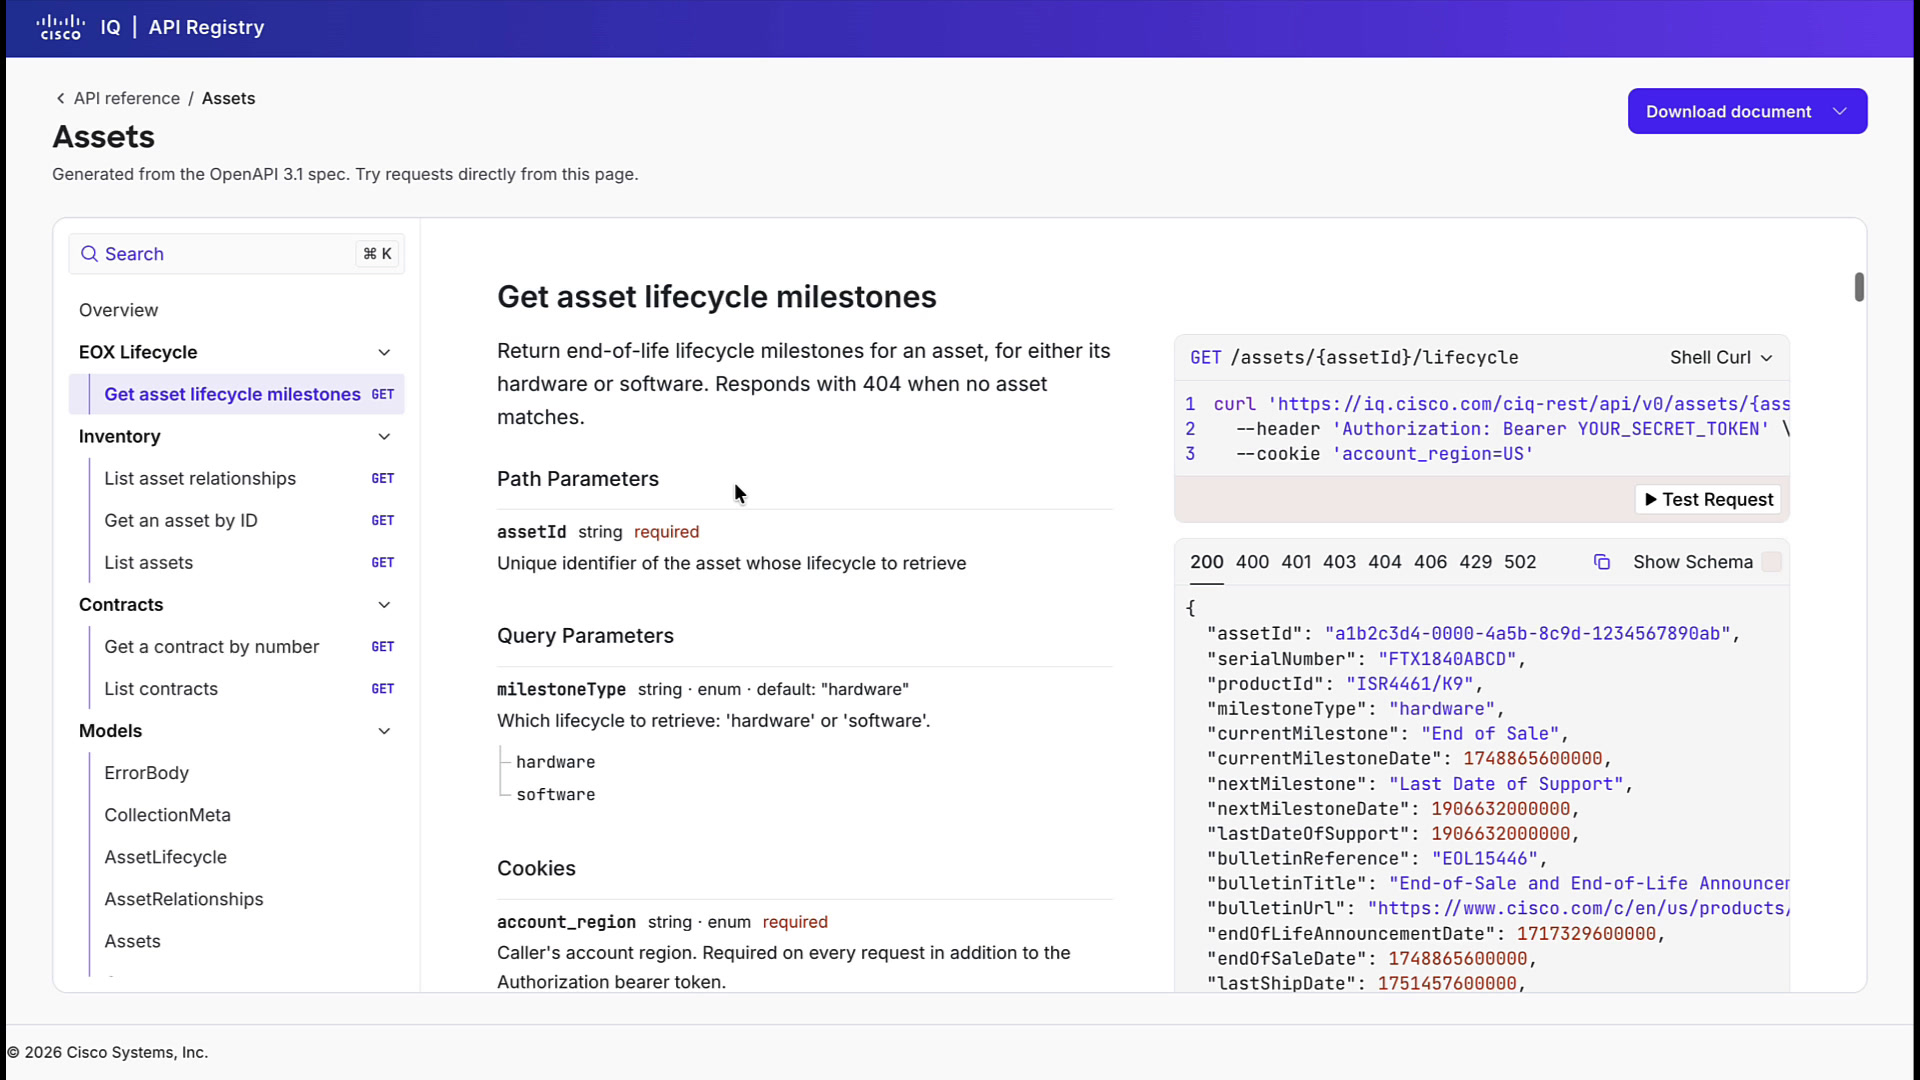
Task: Click the 'hardware' enum value
Action: 555,762
